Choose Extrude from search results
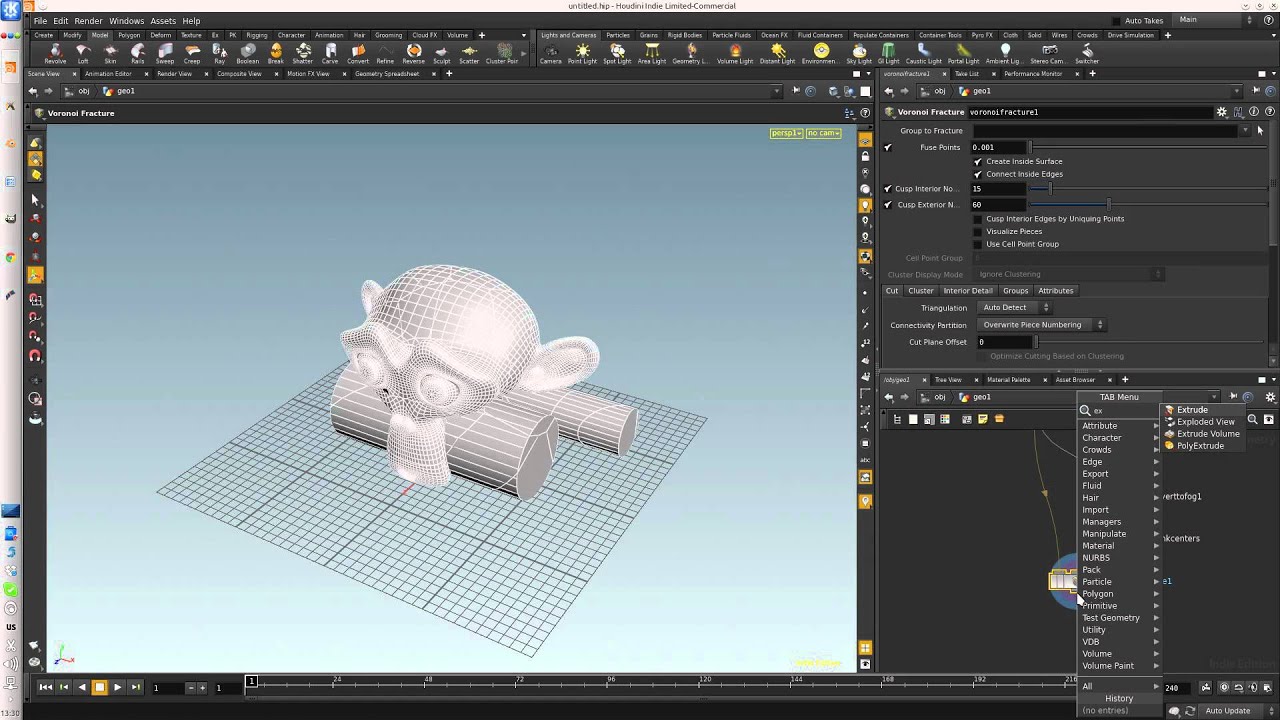The height and width of the screenshot is (720, 1280). point(1204,410)
